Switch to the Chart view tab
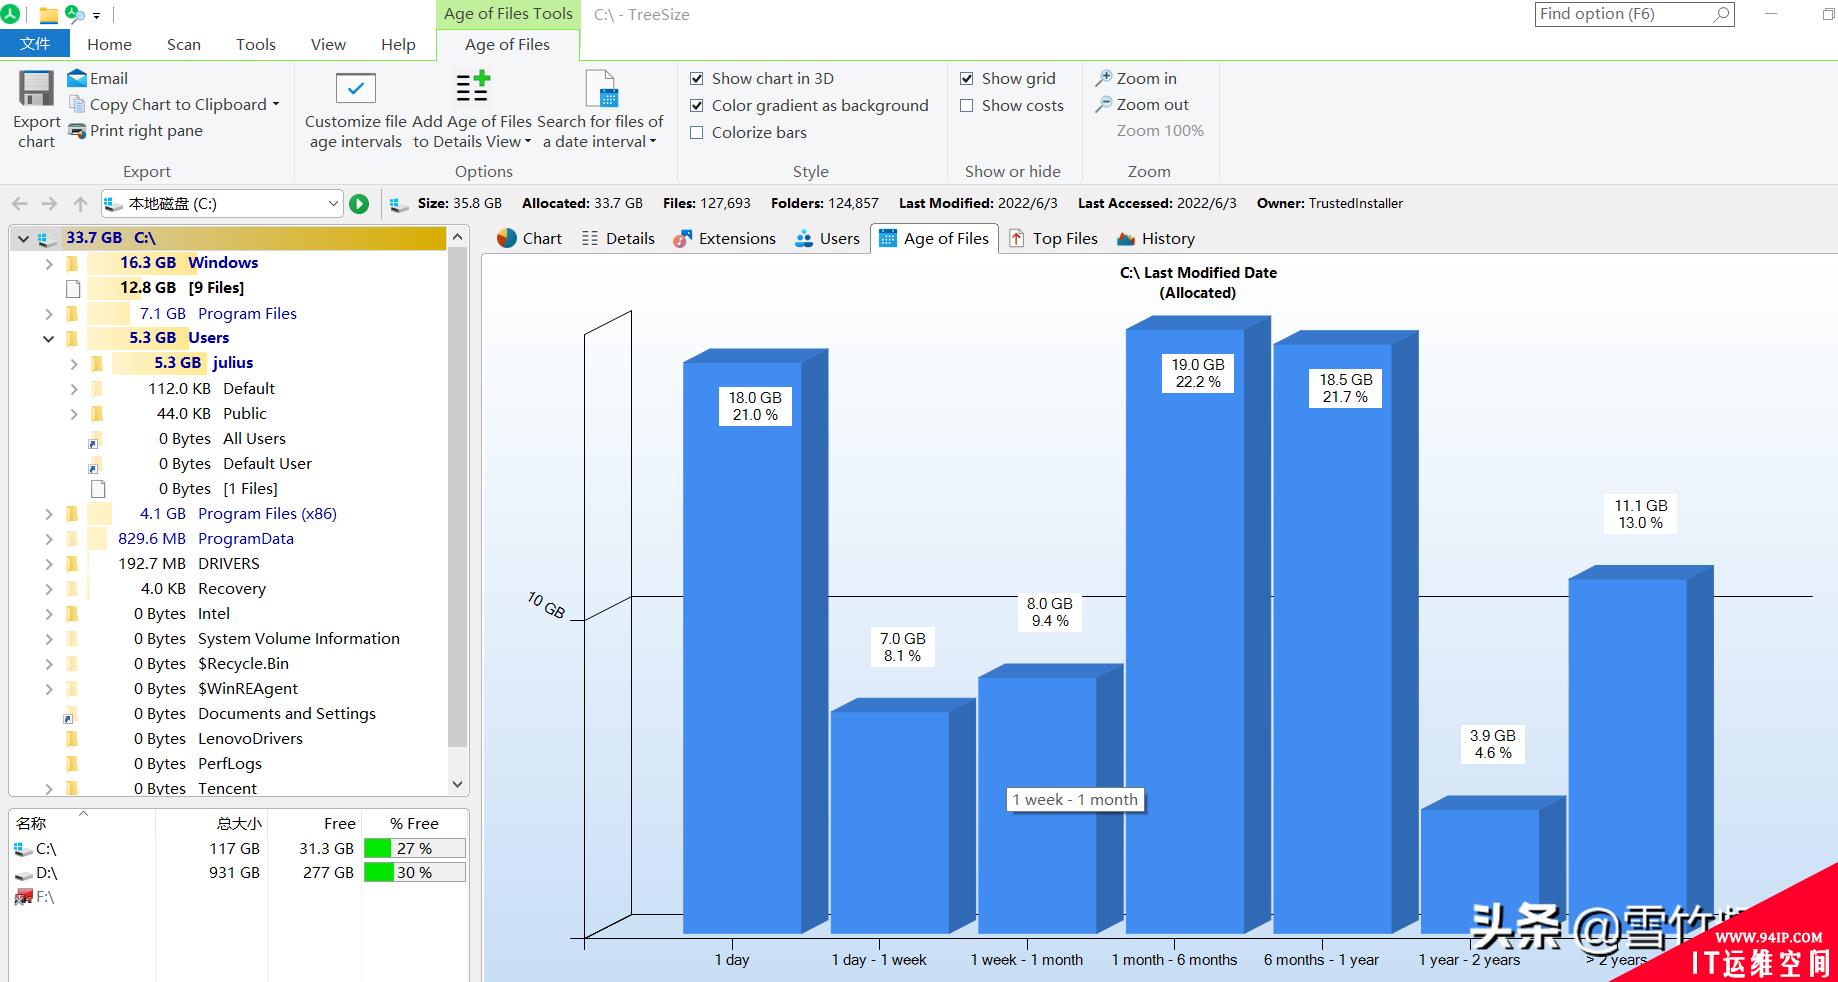Image resolution: width=1838 pixels, height=982 pixels. pyautogui.click(x=530, y=238)
